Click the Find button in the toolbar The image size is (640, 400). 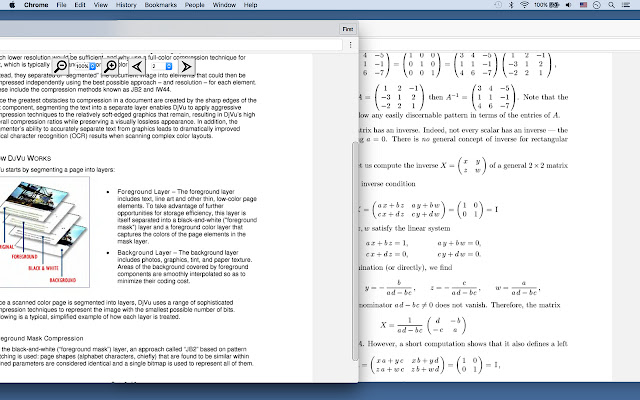[x=348, y=29]
